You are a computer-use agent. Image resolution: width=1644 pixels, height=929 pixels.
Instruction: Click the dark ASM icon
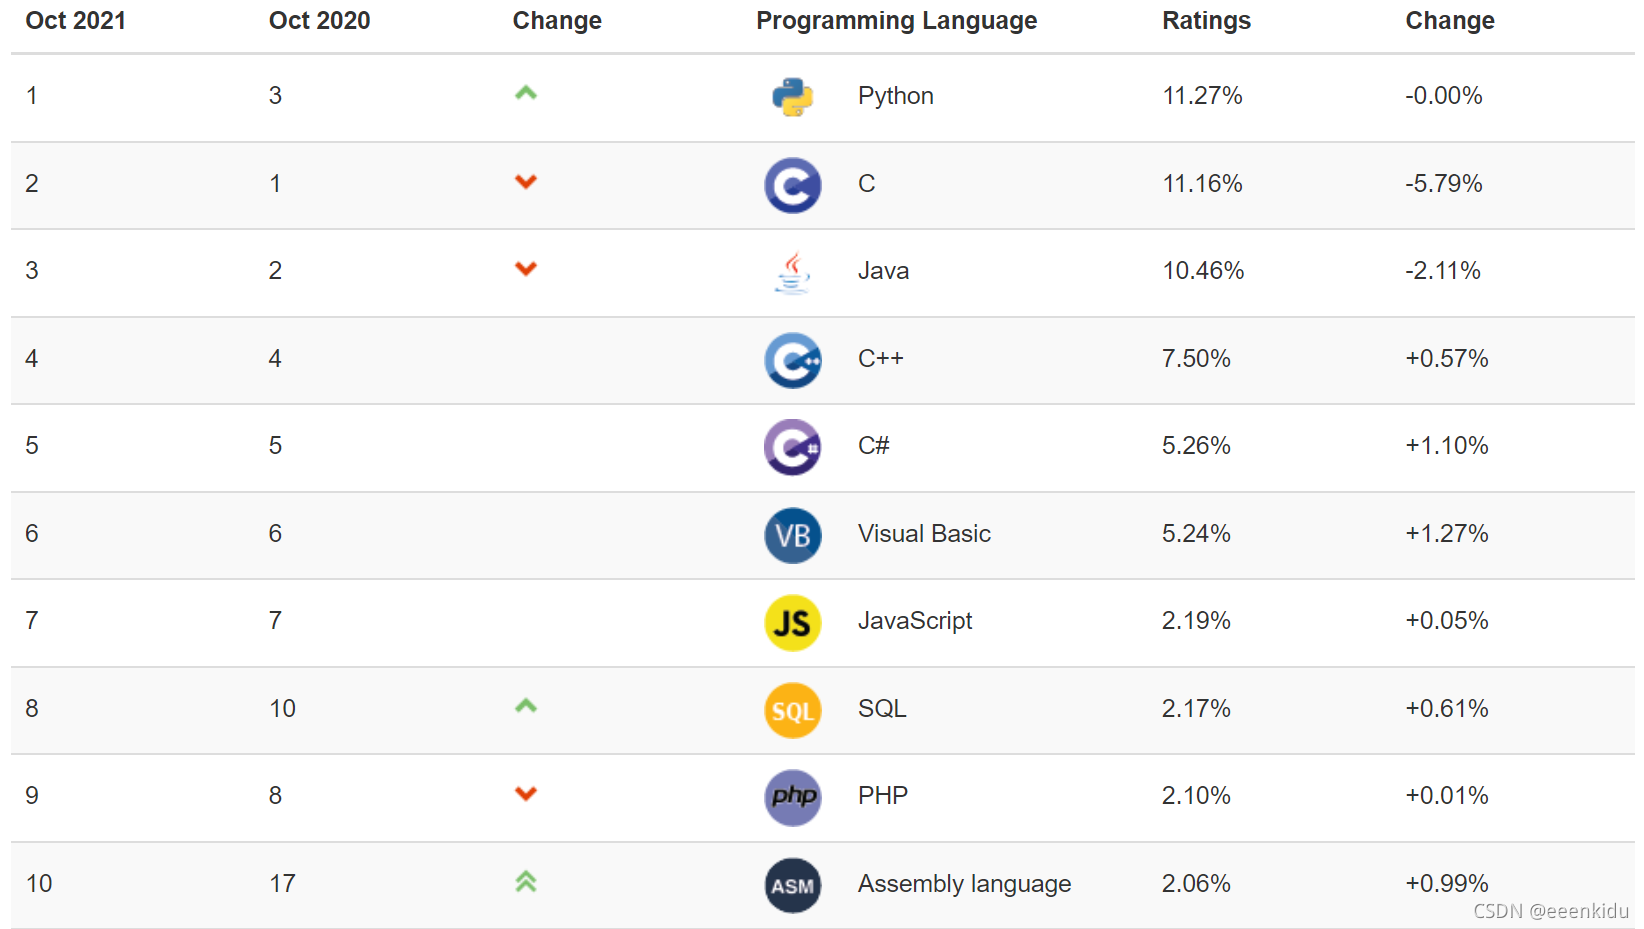pyautogui.click(x=793, y=885)
